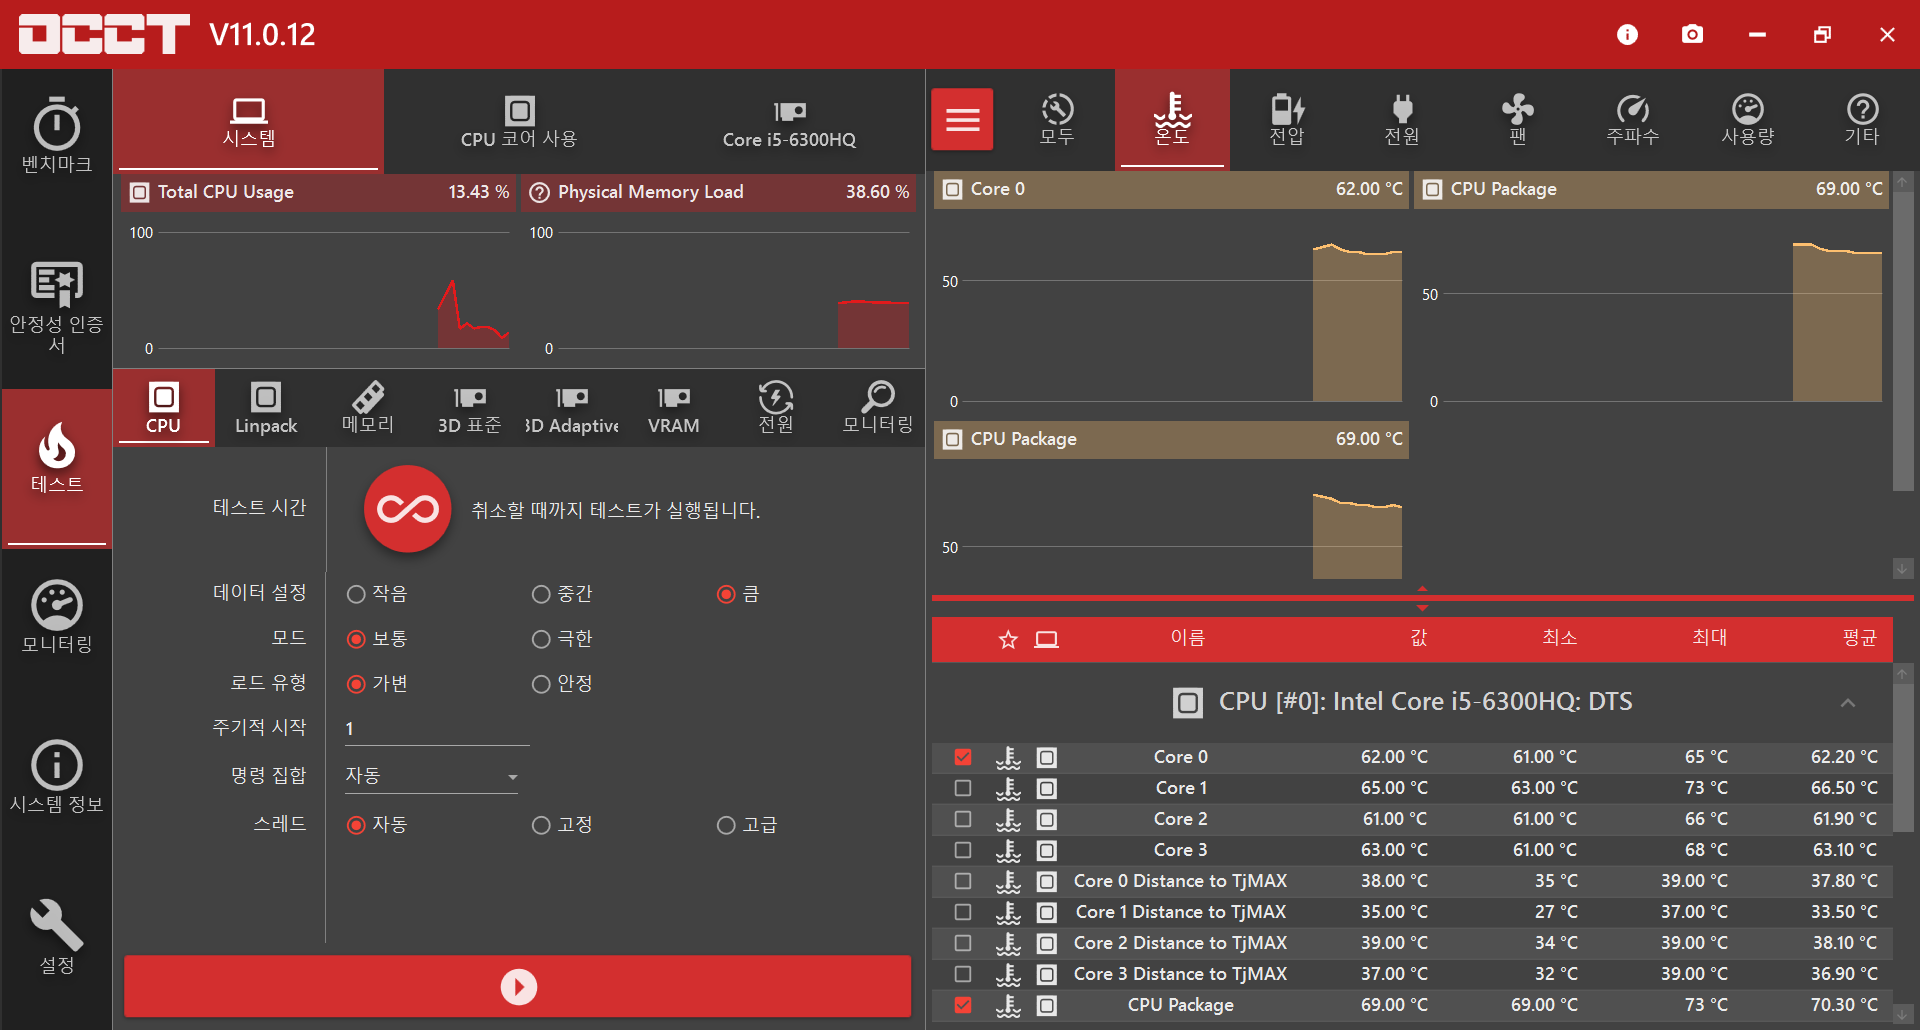Show 사용량 usage sensors

(1747, 120)
